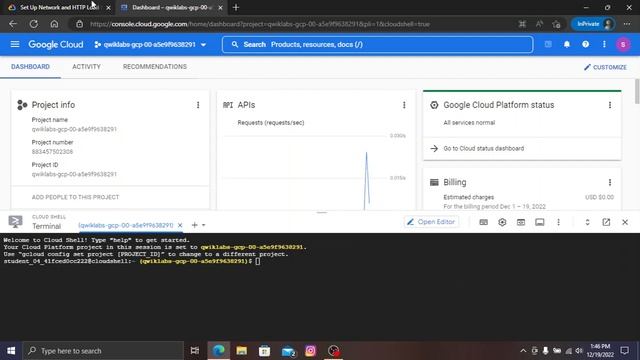Go to browser home page
The width and height of the screenshot is (640, 360).
tap(54, 24)
